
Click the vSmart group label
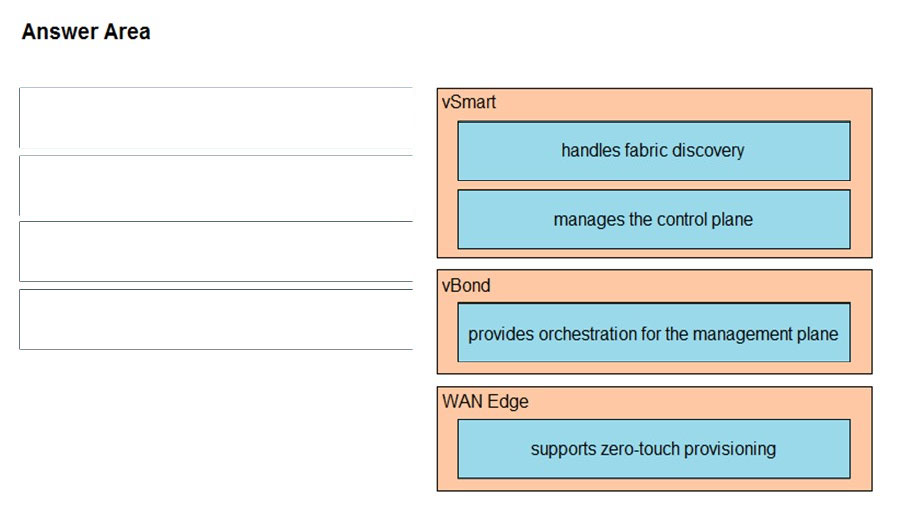point(469,102)
